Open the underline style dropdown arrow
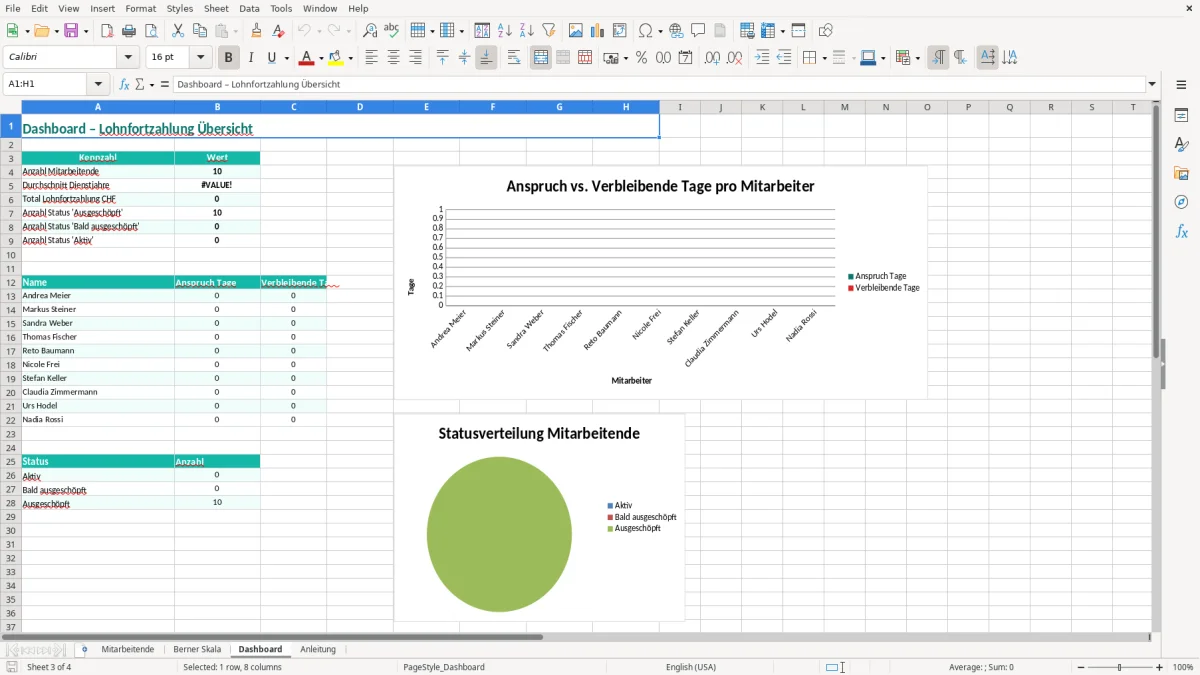Image resolution: width=1200 pixels, height=675 pixels. [286, 58]
